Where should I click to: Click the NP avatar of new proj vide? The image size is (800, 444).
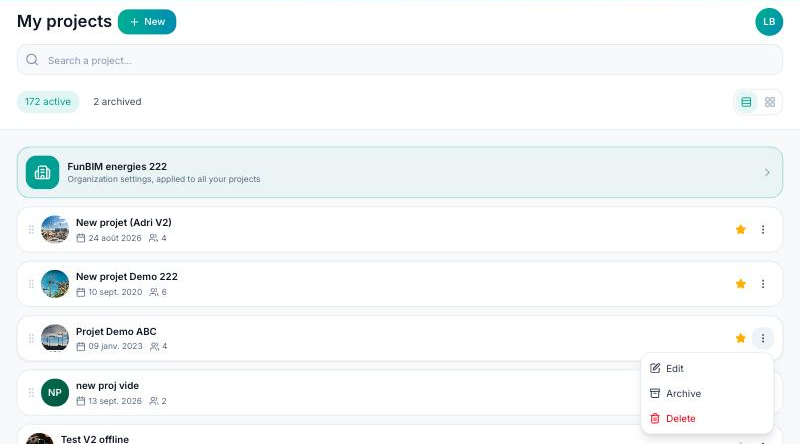pyautogui.click(x=55, y=392)
